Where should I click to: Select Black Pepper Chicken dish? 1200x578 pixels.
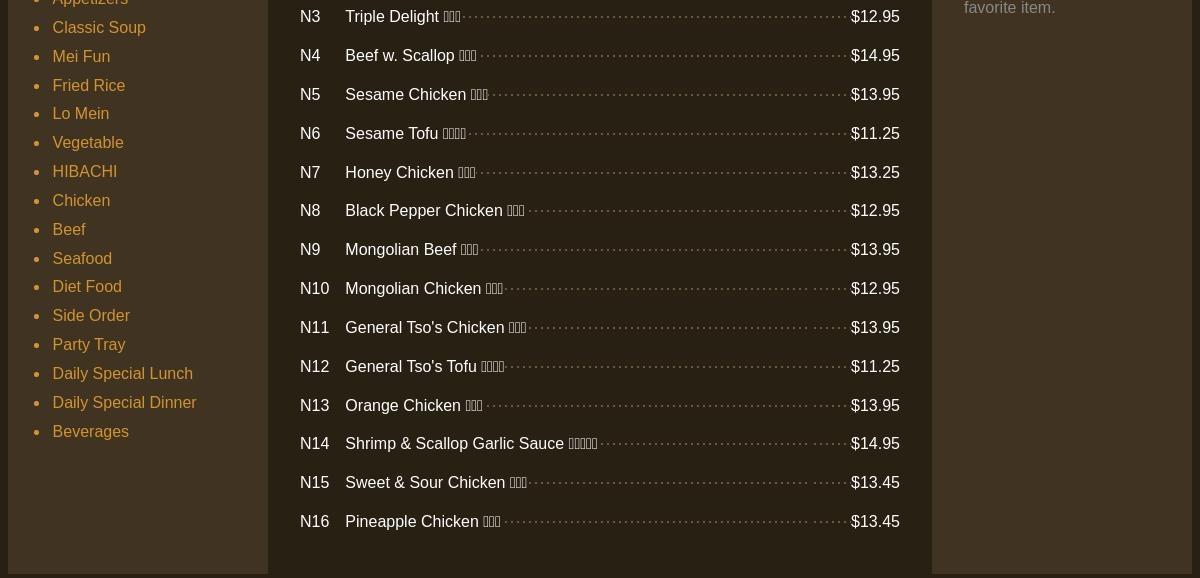pos(423,211)
